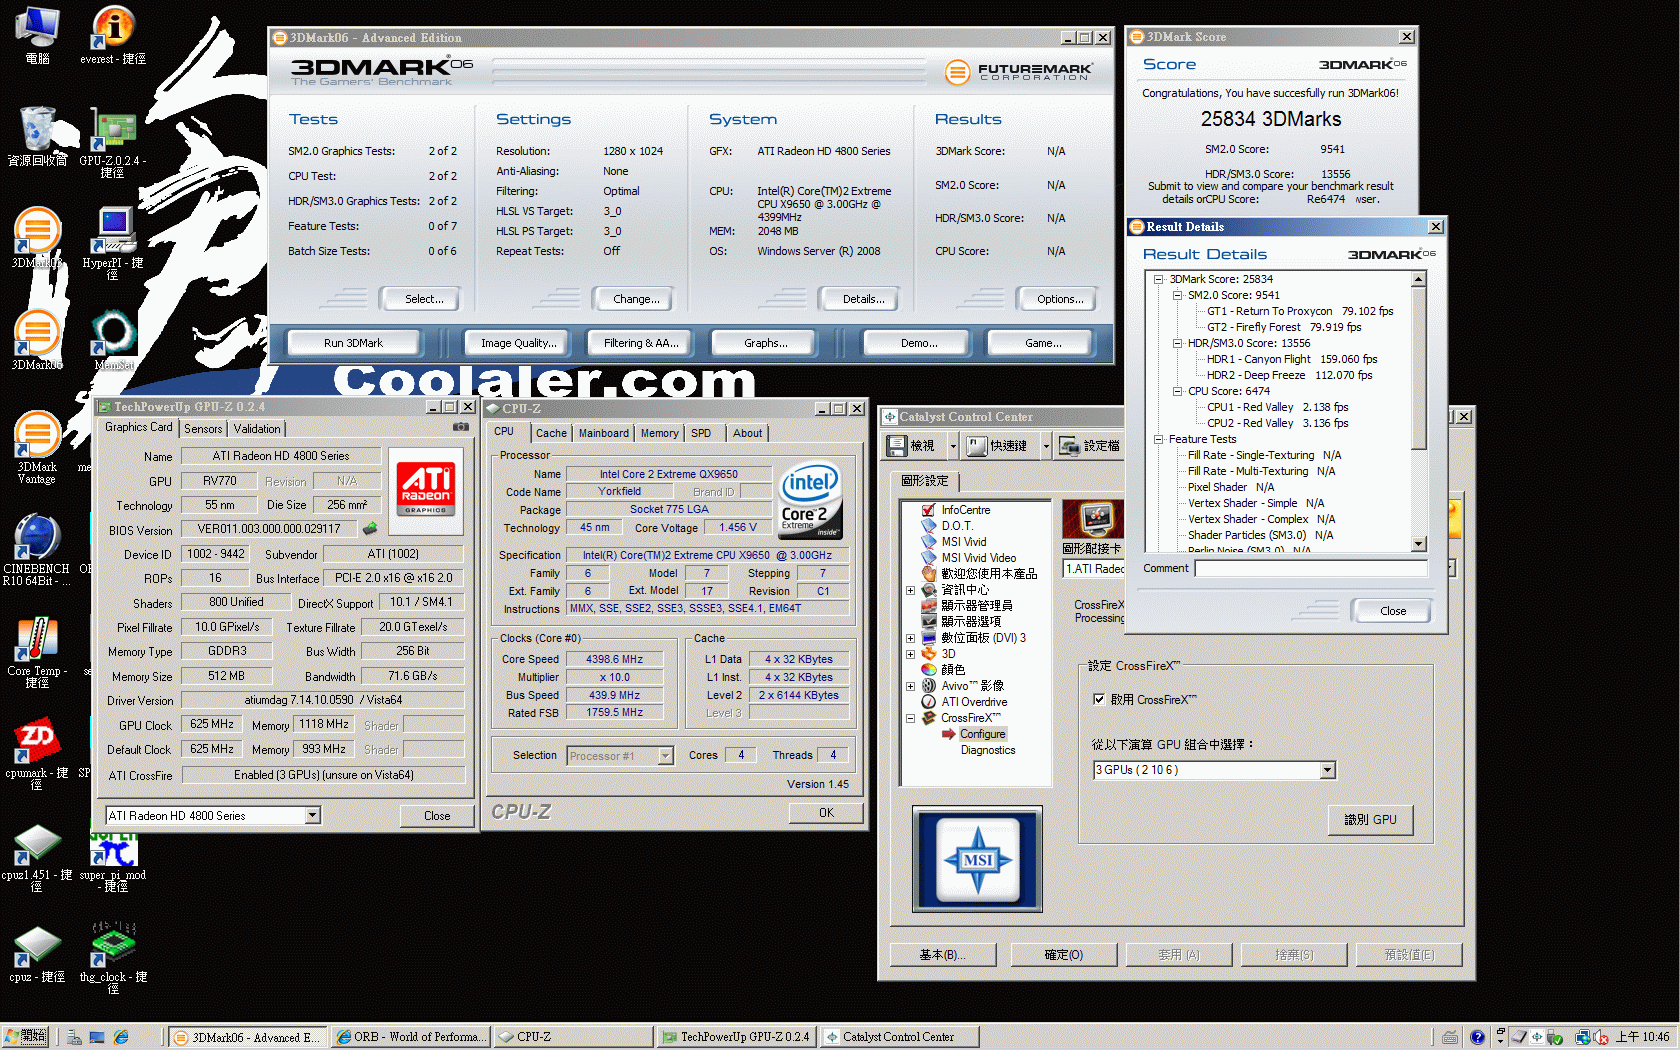The image size is (1680, 1050).
Task: Click the Comment input field
Action: point(1310,568)
